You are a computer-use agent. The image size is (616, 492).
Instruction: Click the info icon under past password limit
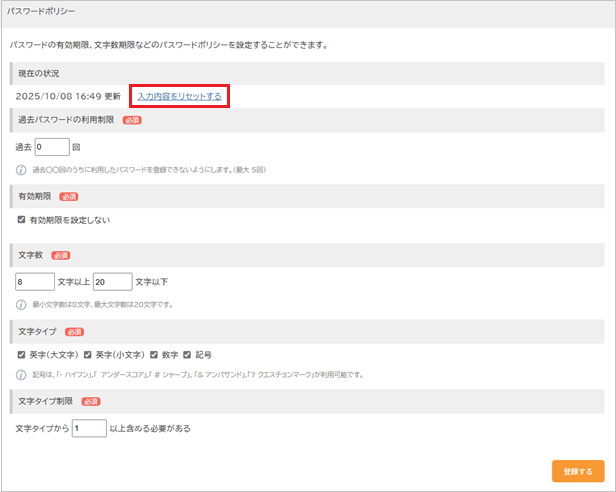point(21,170)
